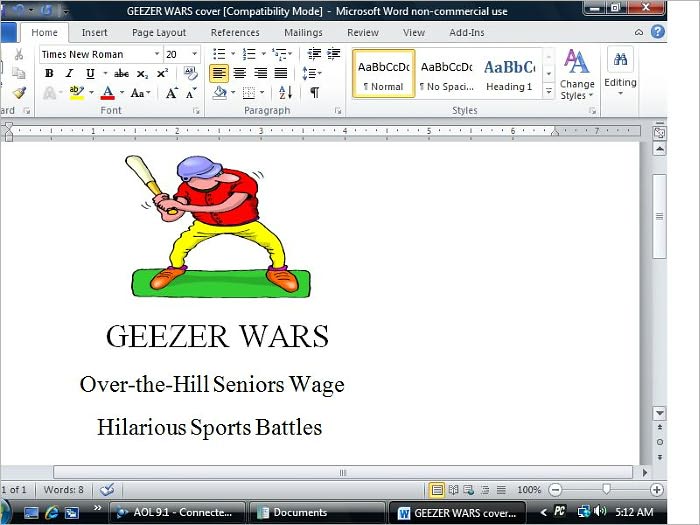The height and width of the screenshot is (525, 700).
Task: Click the Zoom In plus button
Action: [656, 490]
